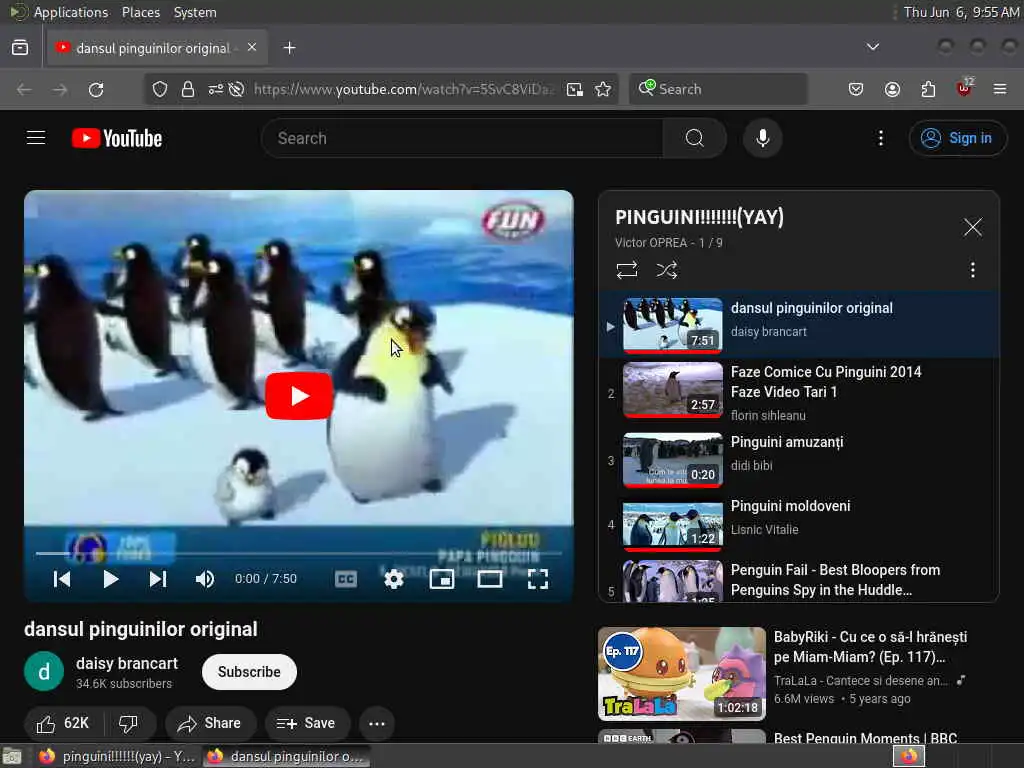Screen dimensions: 1024x768
Task: Seek on the video progress bar
Action: [298, 553]
